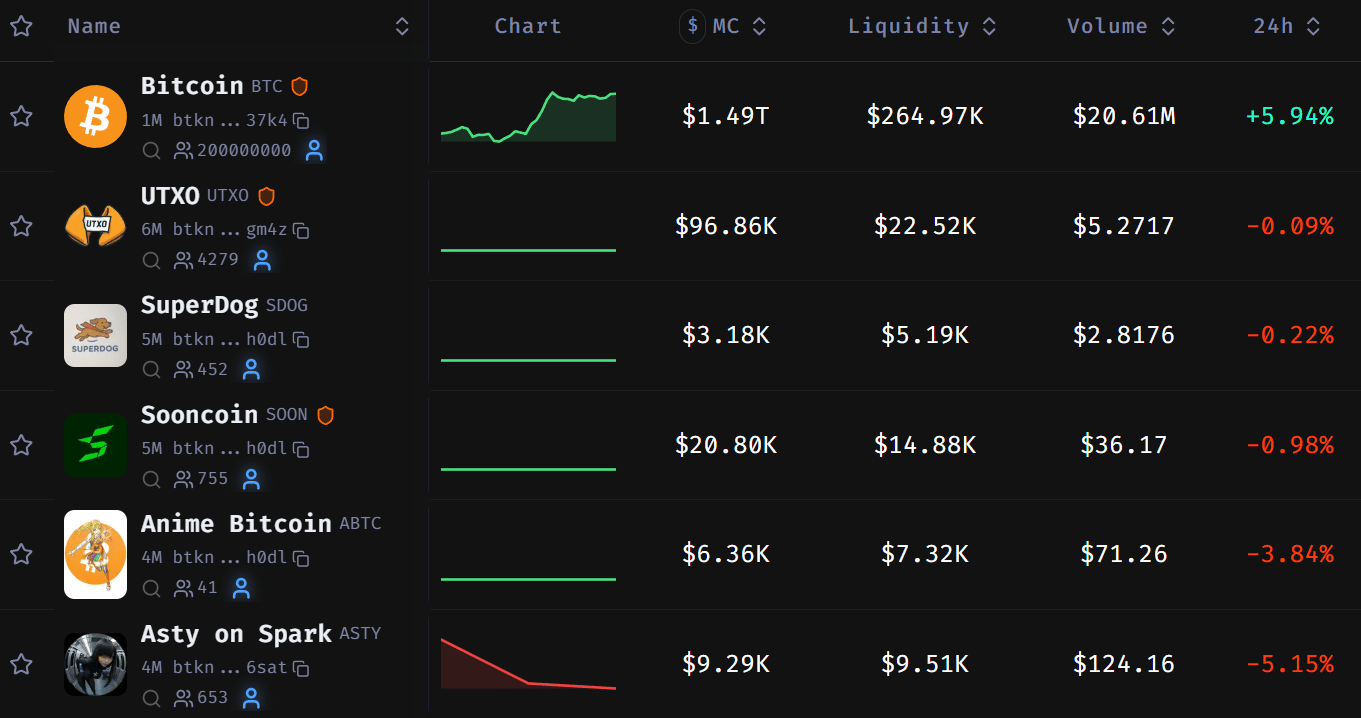The height and width of the screenshot is (718, 1361).
Task: Sort the Liquidity column
Action: tap(989, 27)
